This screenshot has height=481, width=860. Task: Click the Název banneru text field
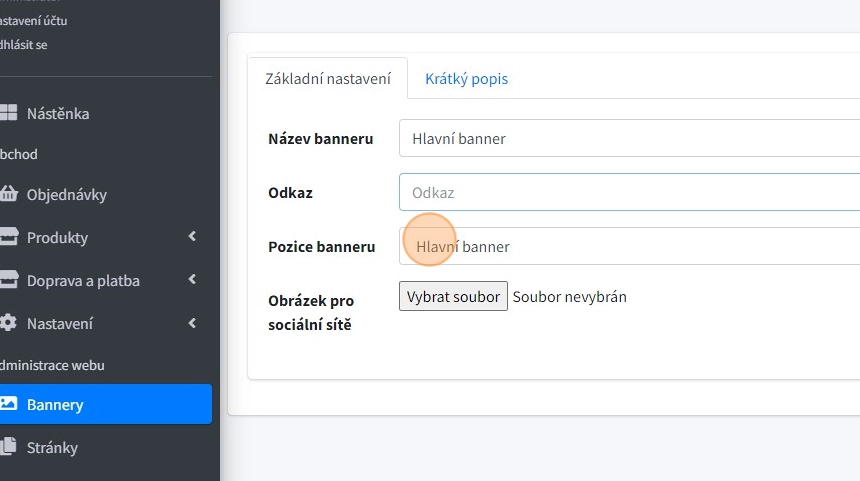(x=630, y=138)
